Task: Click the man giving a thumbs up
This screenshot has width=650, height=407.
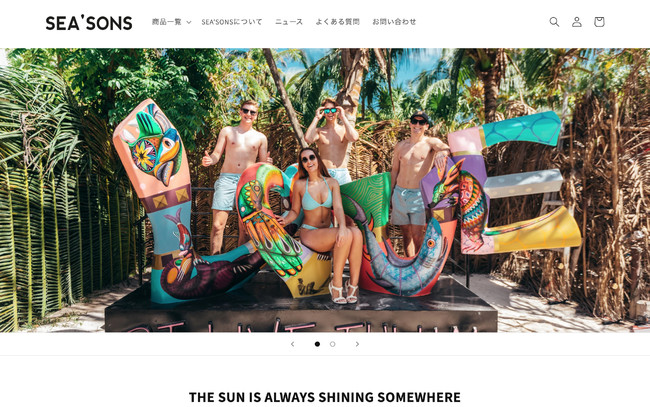Action: point(235,176)
